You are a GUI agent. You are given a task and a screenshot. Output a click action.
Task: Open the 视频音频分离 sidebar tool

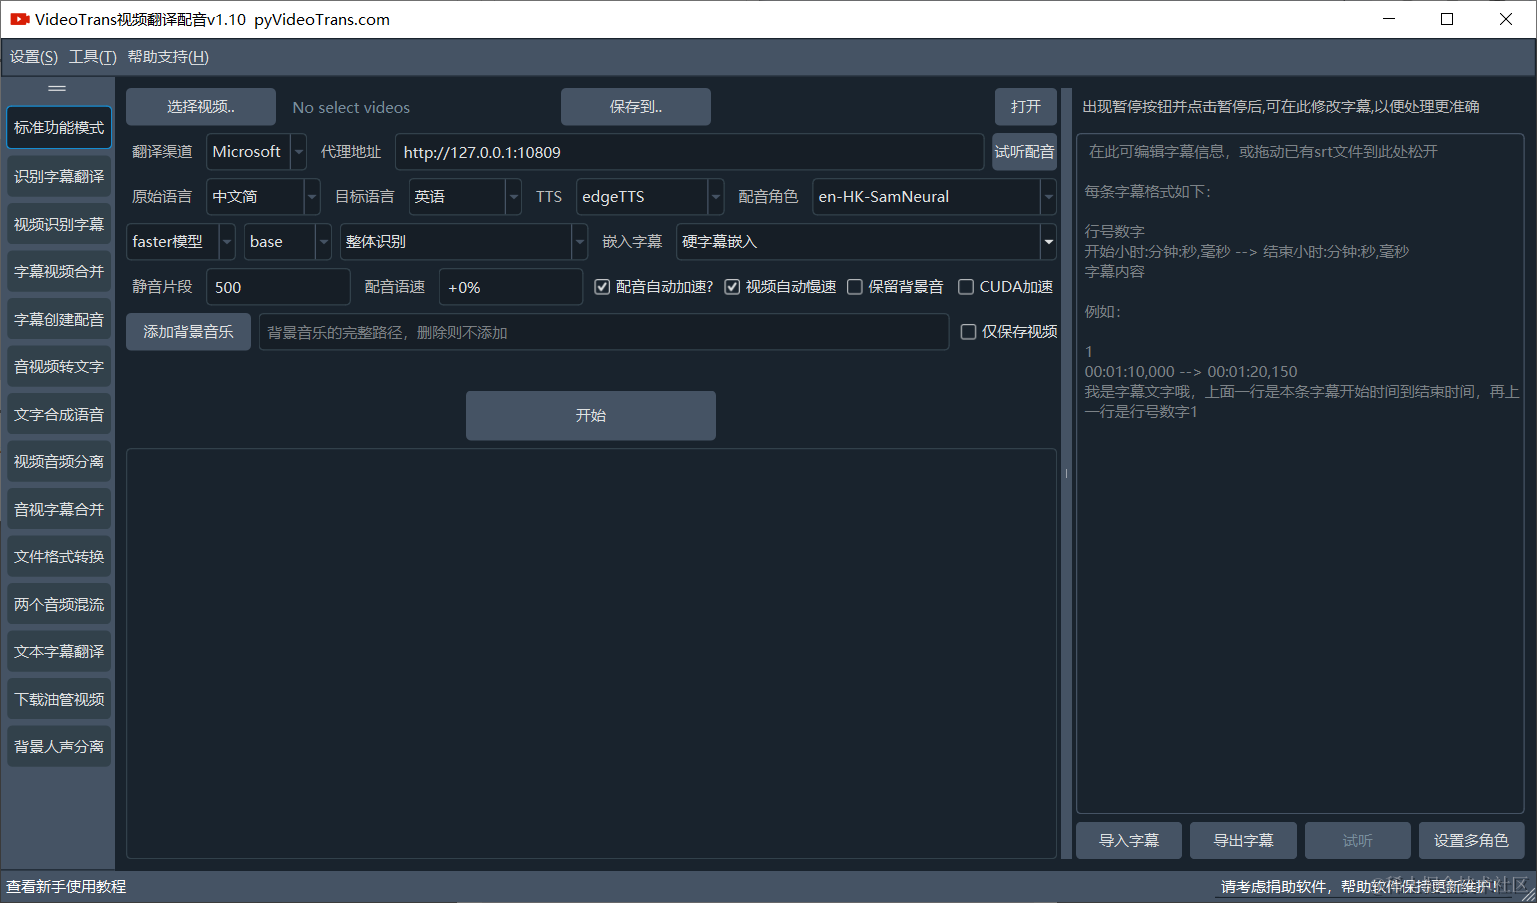[59, 461]
